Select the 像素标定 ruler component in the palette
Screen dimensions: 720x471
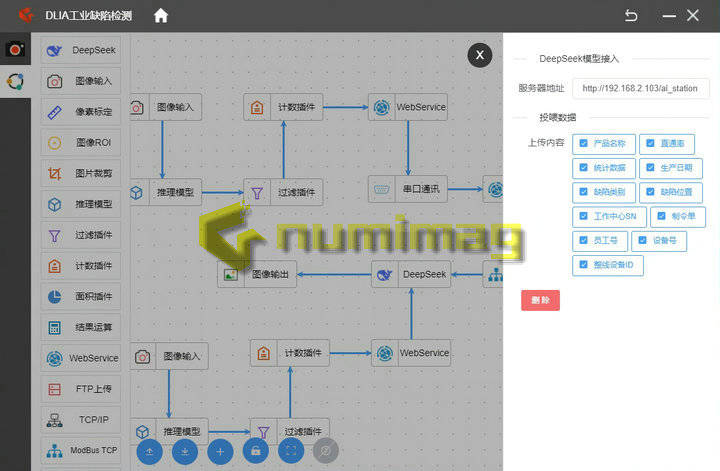coord(81,112)
